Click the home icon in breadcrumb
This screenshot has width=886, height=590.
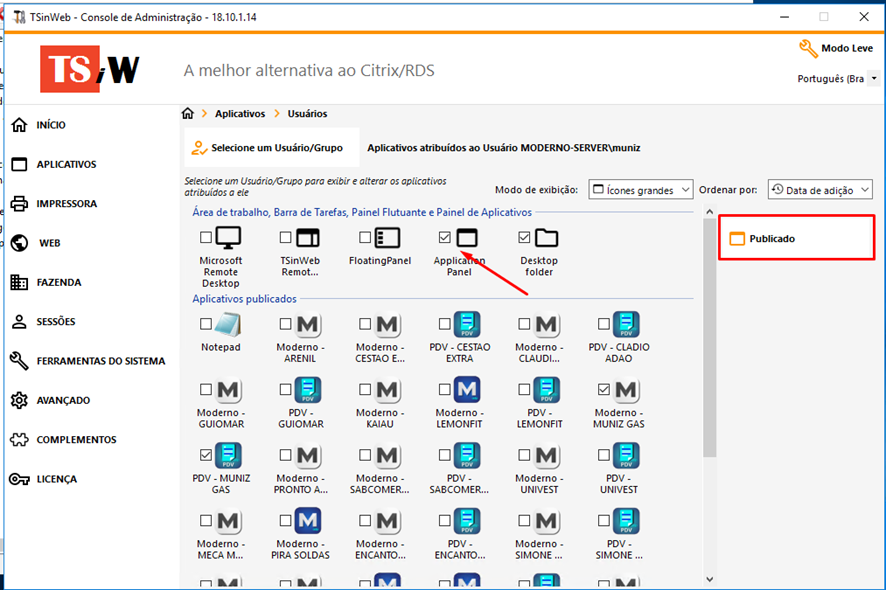click(x=187, y=114)
